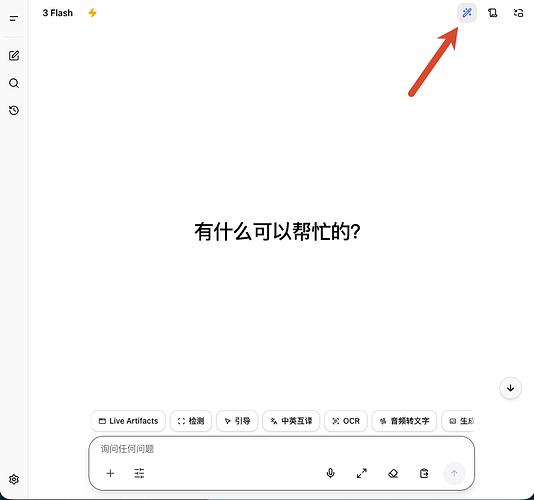Click the send up-arrow button
This screenshot has height=500, width=534.
(x=454, y=473)
